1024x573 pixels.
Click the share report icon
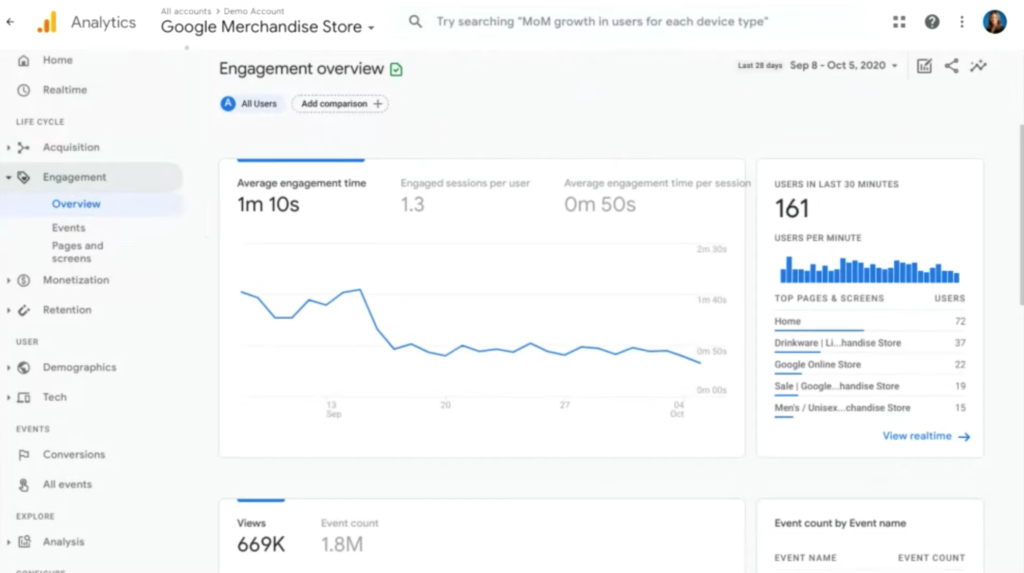click(952, 66)
